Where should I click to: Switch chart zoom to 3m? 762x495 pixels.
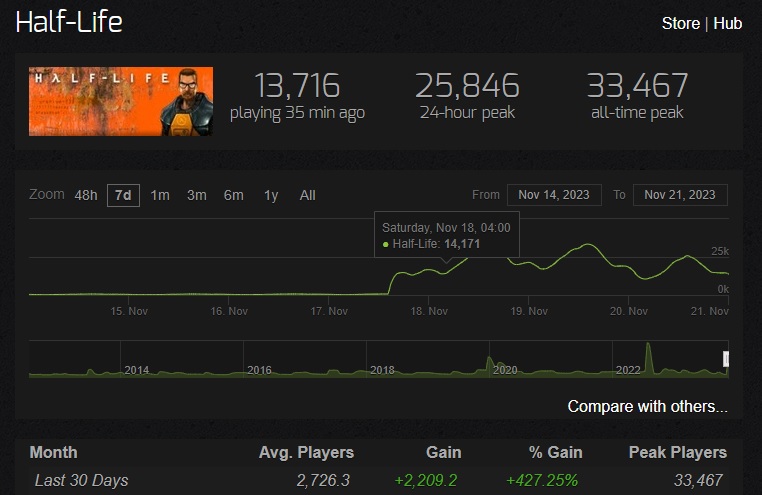197,195
